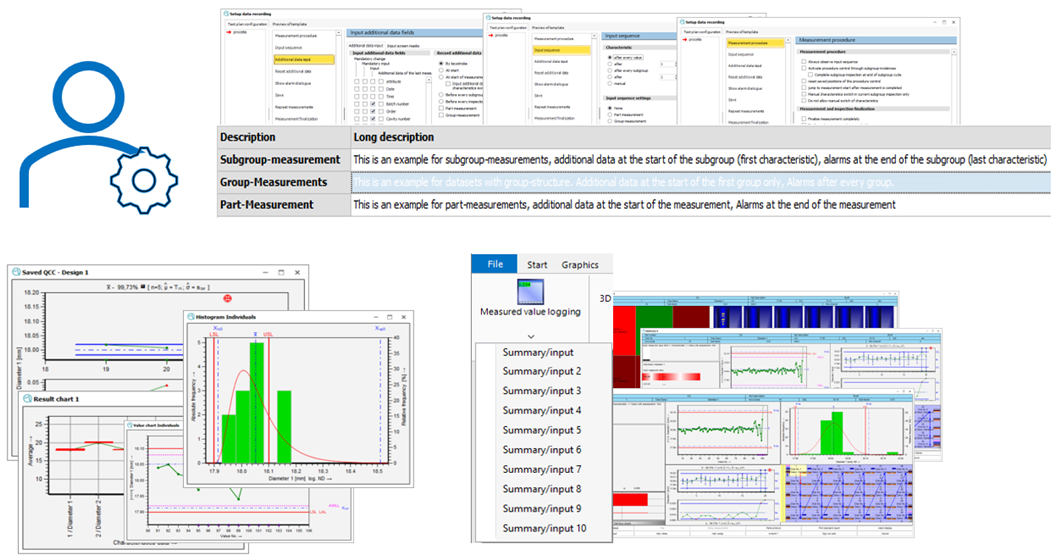Open 'Test plan configuration' tab in the Measurement procedure window
Screen dimensions: 1061x560
pos(702,32)
